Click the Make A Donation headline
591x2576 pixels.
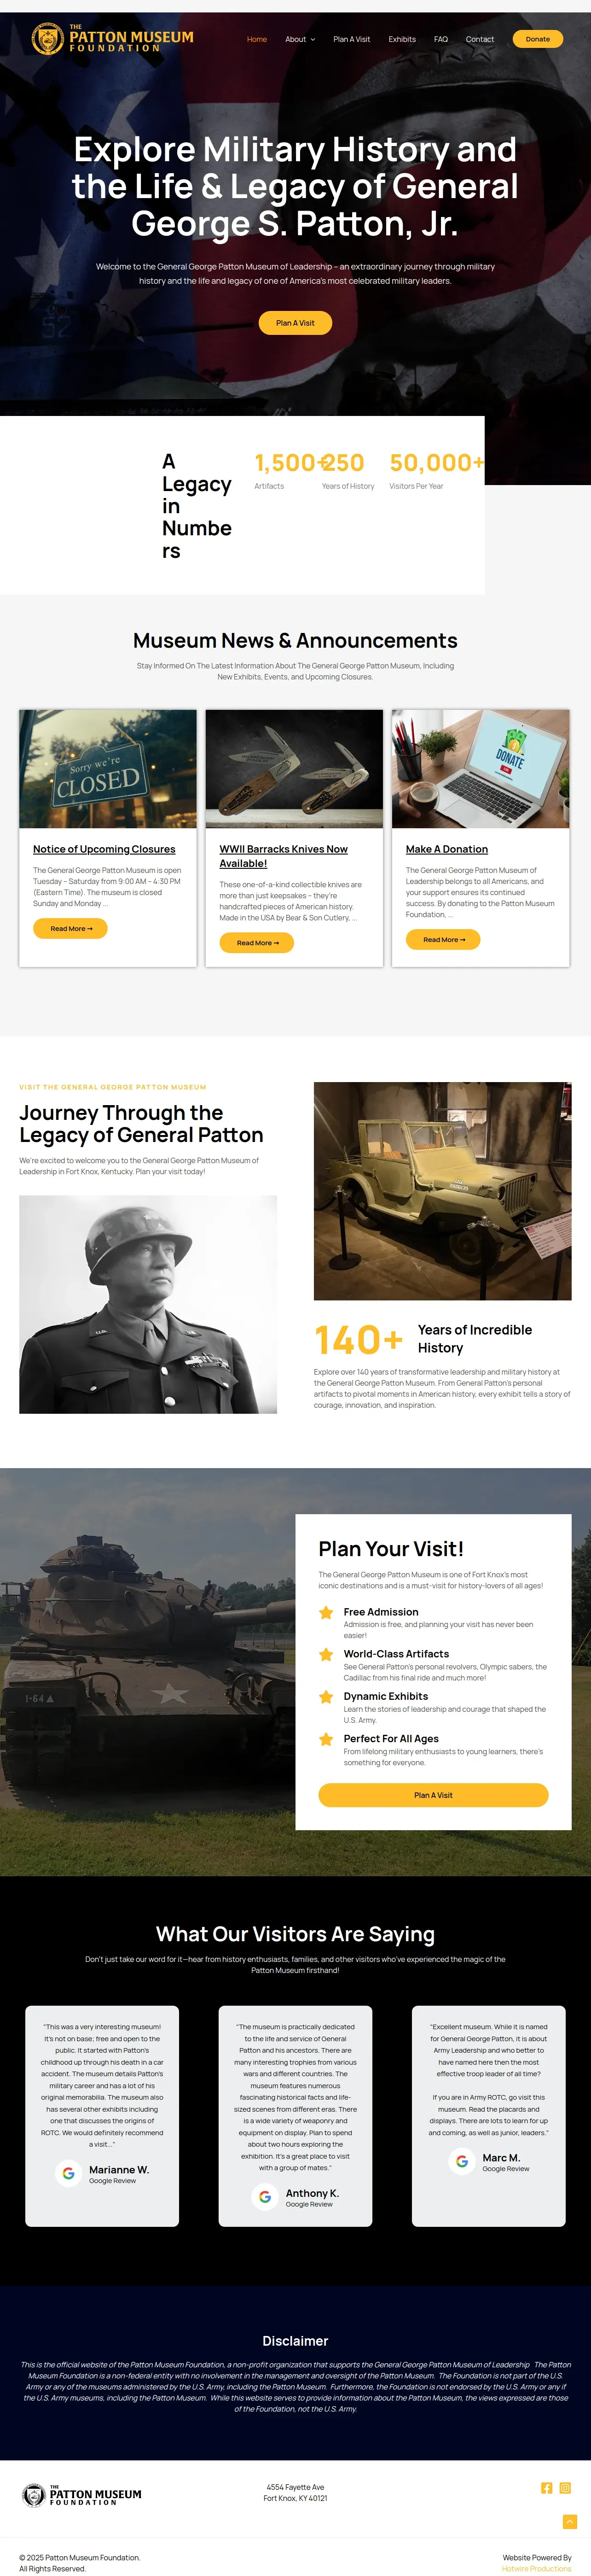447,849
